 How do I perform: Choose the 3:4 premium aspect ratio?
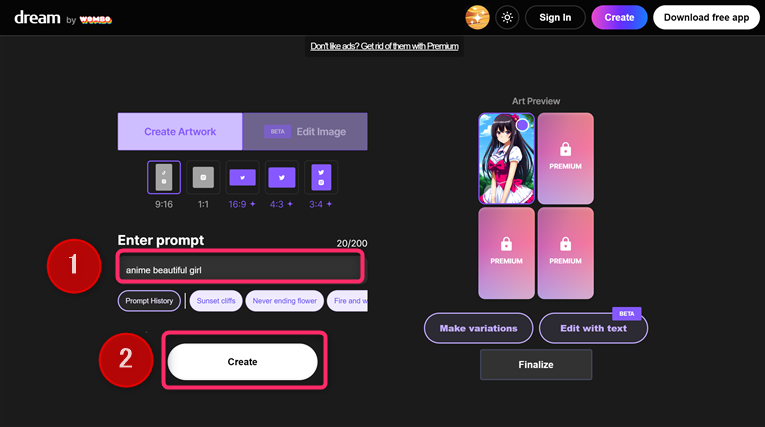tap(320, 177)
